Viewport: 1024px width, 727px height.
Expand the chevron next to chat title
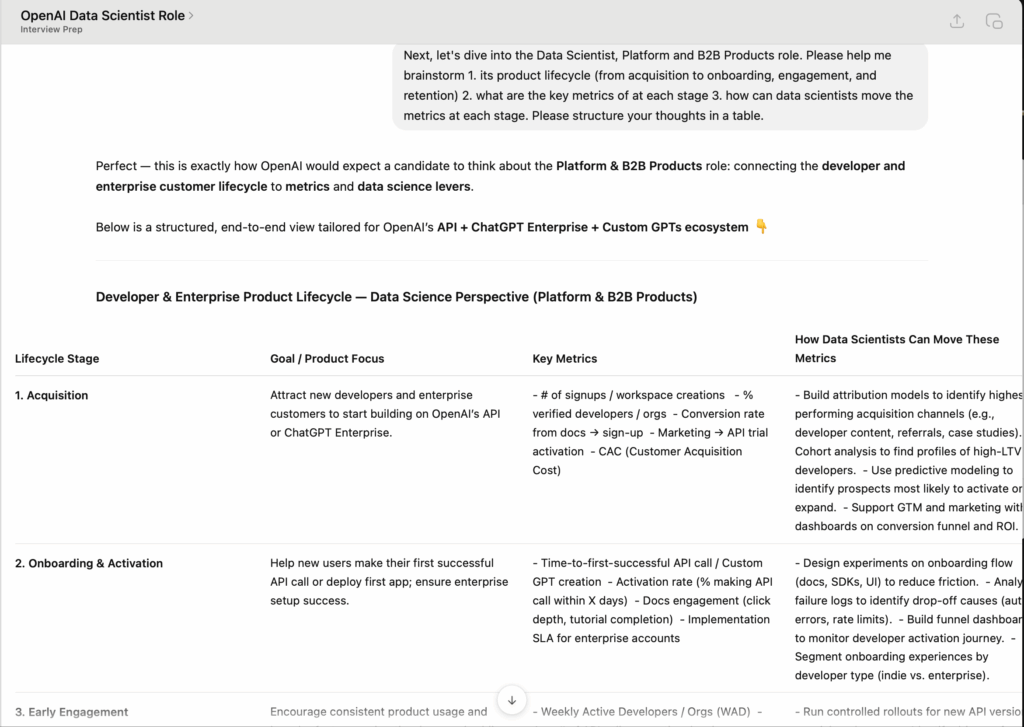pyautogui.click(x=191, y=16)
